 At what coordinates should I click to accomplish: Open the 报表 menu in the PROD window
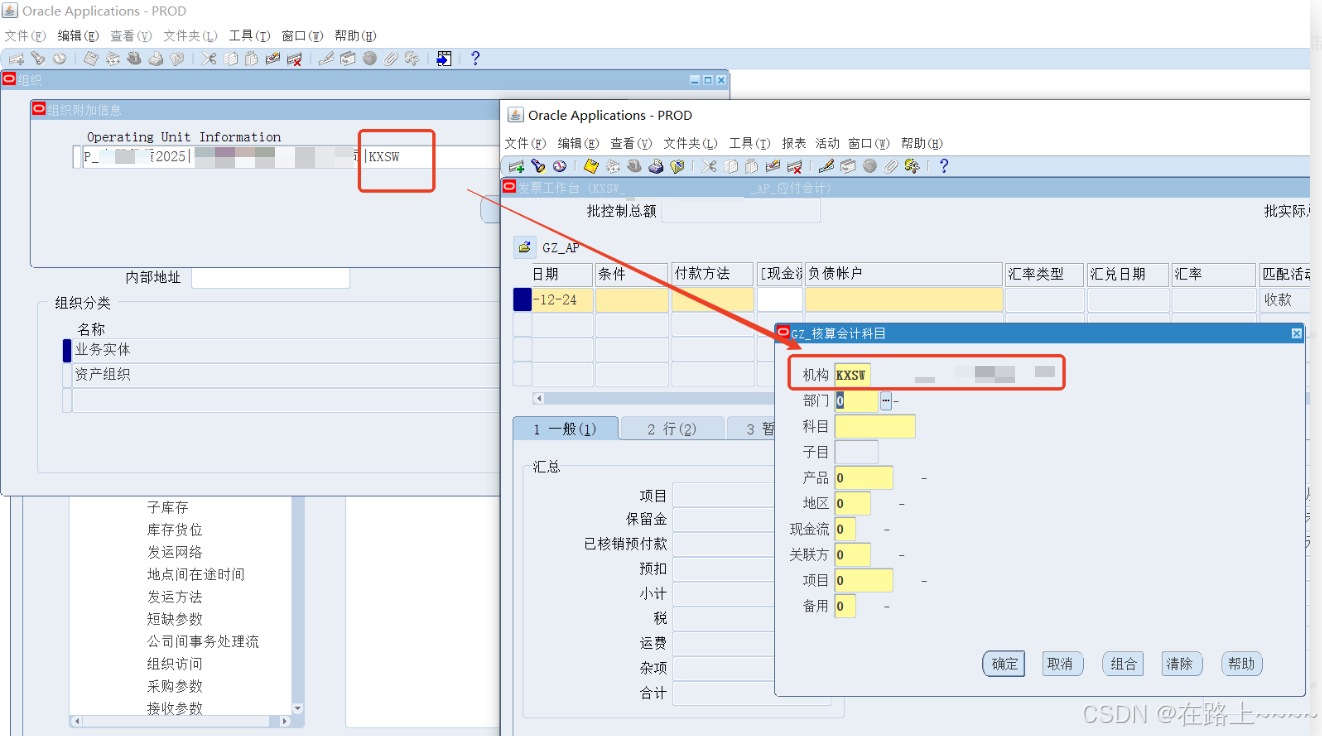(793, 142)
